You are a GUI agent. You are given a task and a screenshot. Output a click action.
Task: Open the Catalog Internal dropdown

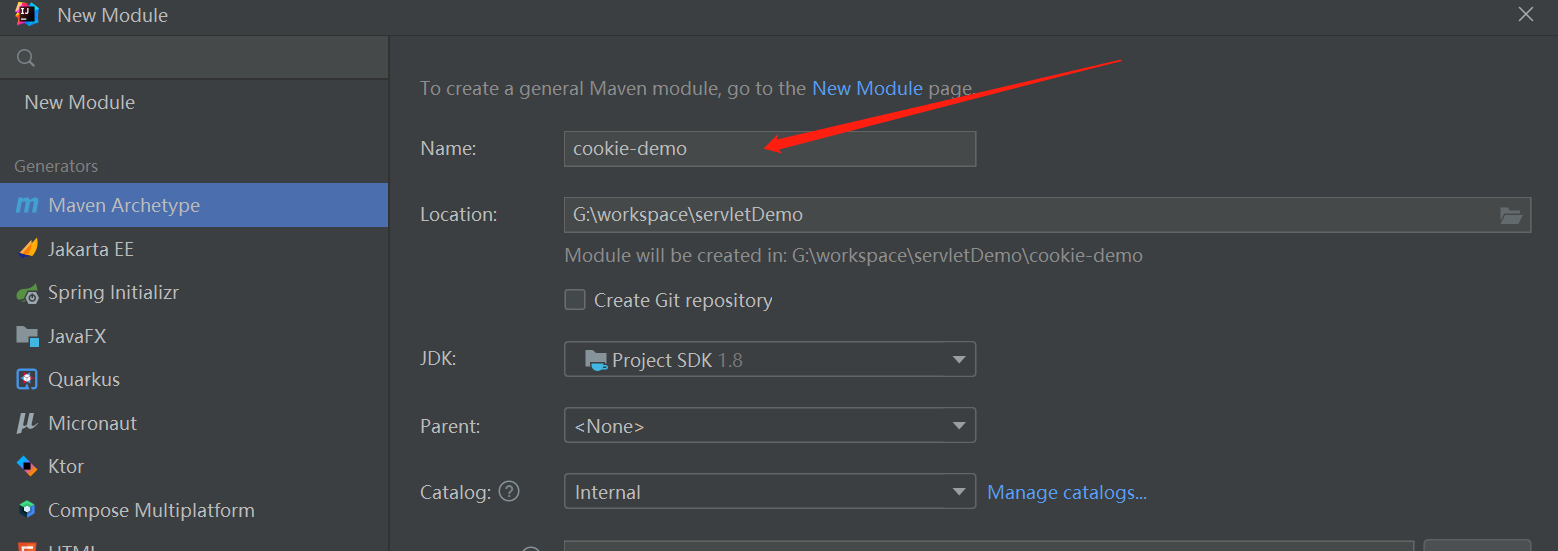coord(769,492)
